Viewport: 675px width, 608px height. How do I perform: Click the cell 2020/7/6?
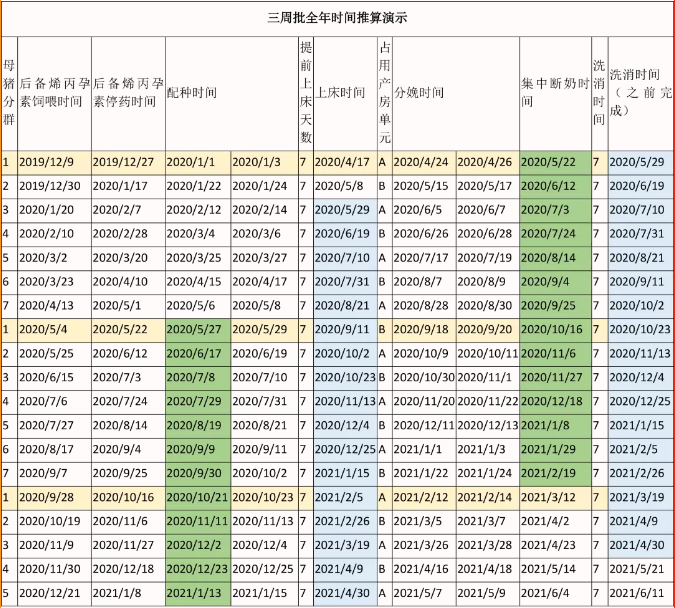click(55, 402)
